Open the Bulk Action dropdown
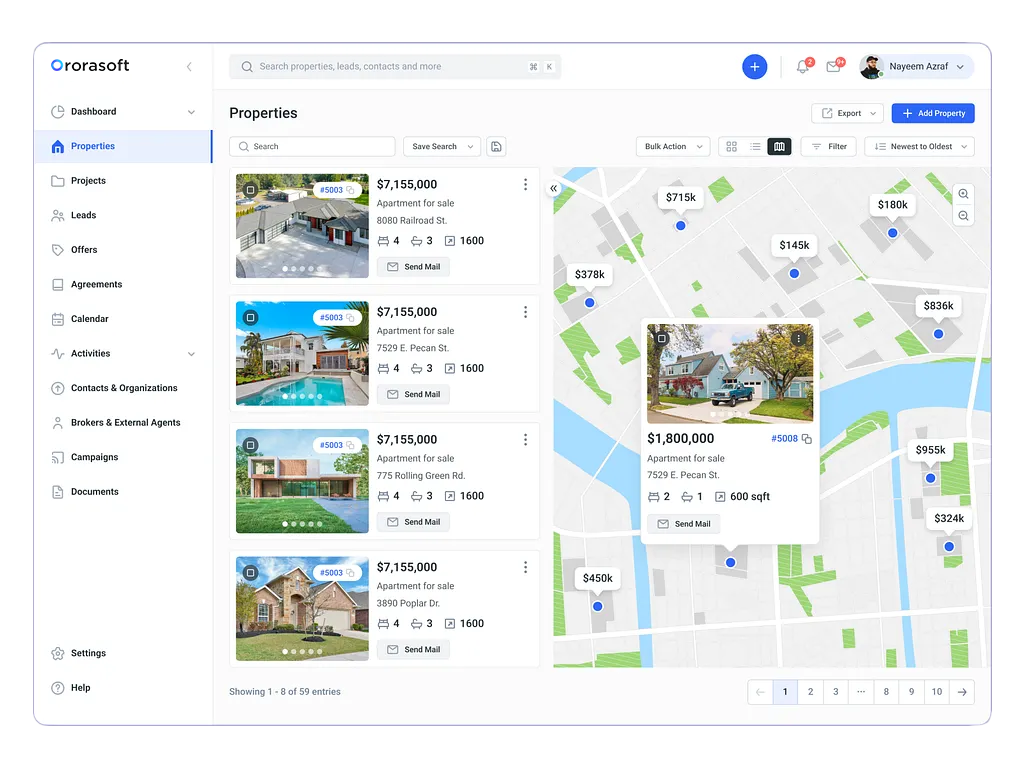 672,146
